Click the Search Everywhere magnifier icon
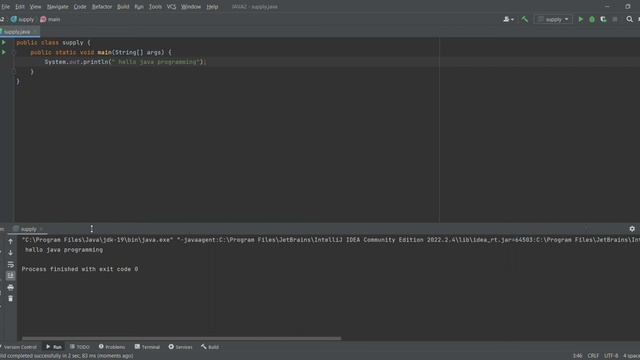Image resolution: width=640 pixels, height=360 pixels. (x=629, y=19)
